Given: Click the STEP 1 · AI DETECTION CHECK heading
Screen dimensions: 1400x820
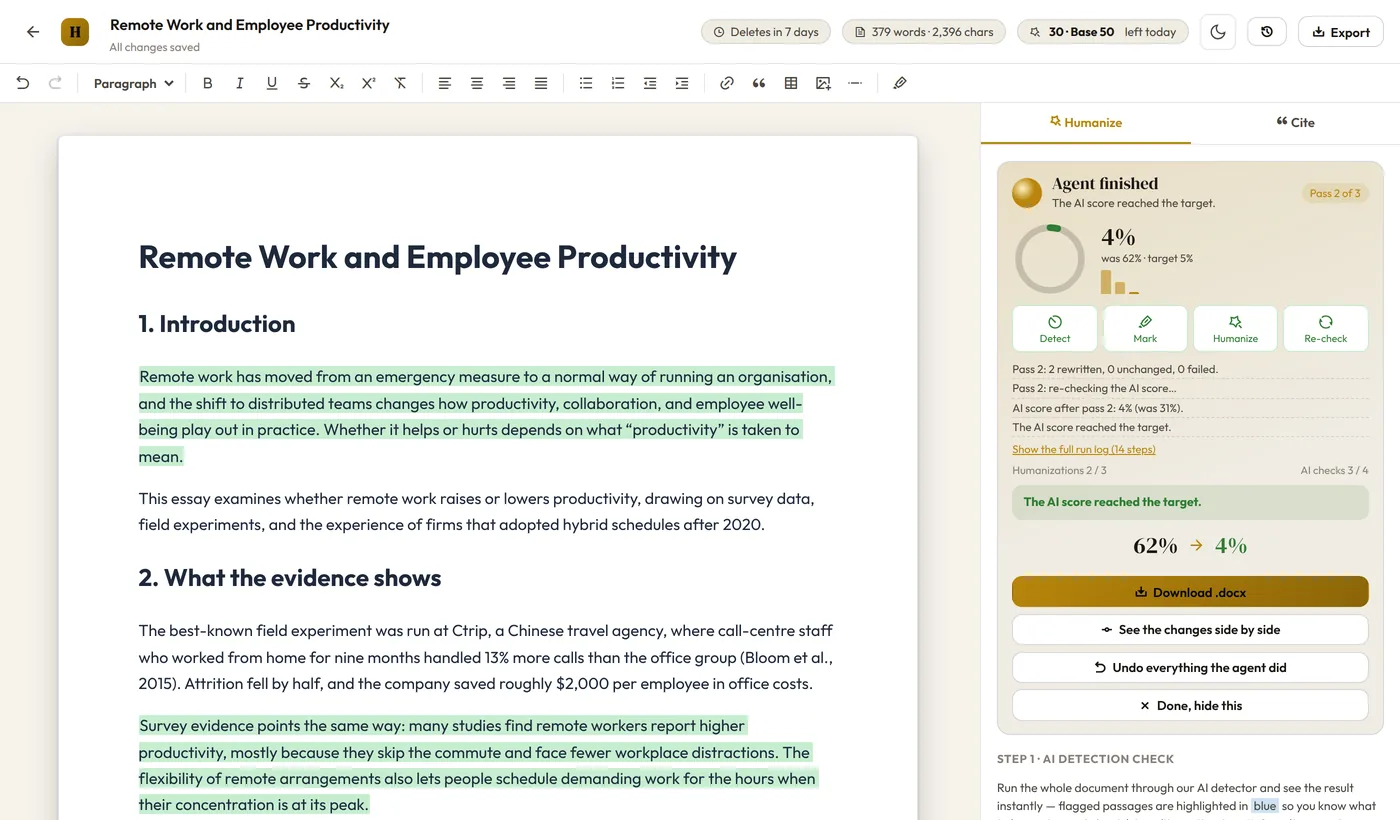Looking at the screenshot, I should (x=1085, y=759).
